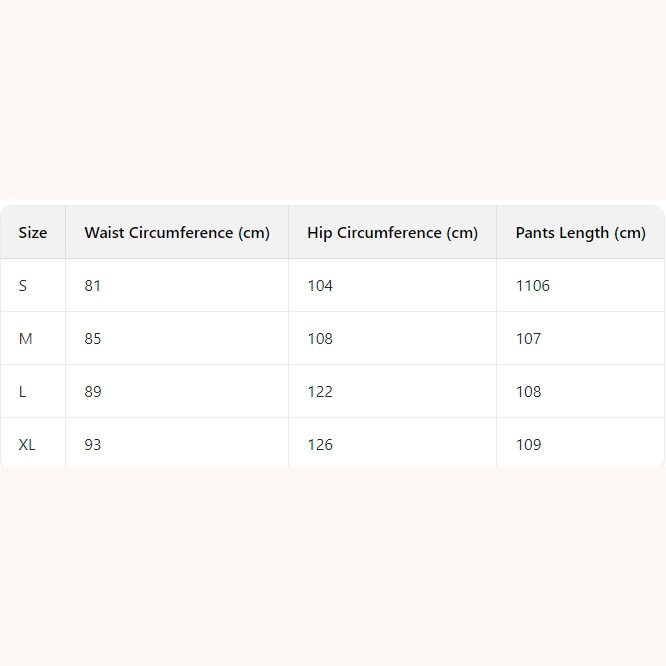
Task: Select the XL size cell
Action: click(x=27, y=445)
